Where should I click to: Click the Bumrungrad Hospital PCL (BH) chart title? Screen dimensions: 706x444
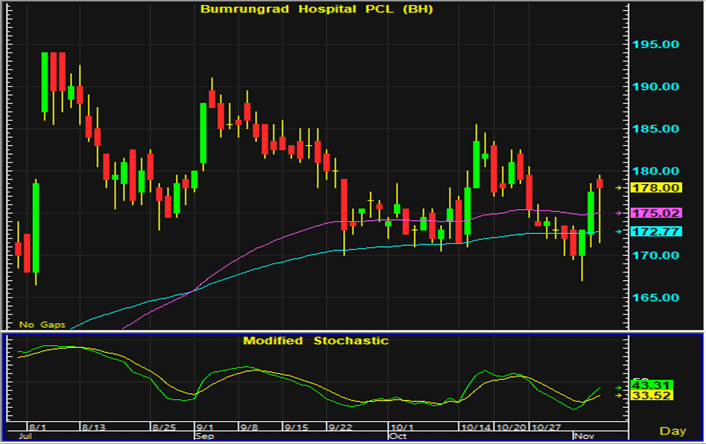[x=317, y=9]
